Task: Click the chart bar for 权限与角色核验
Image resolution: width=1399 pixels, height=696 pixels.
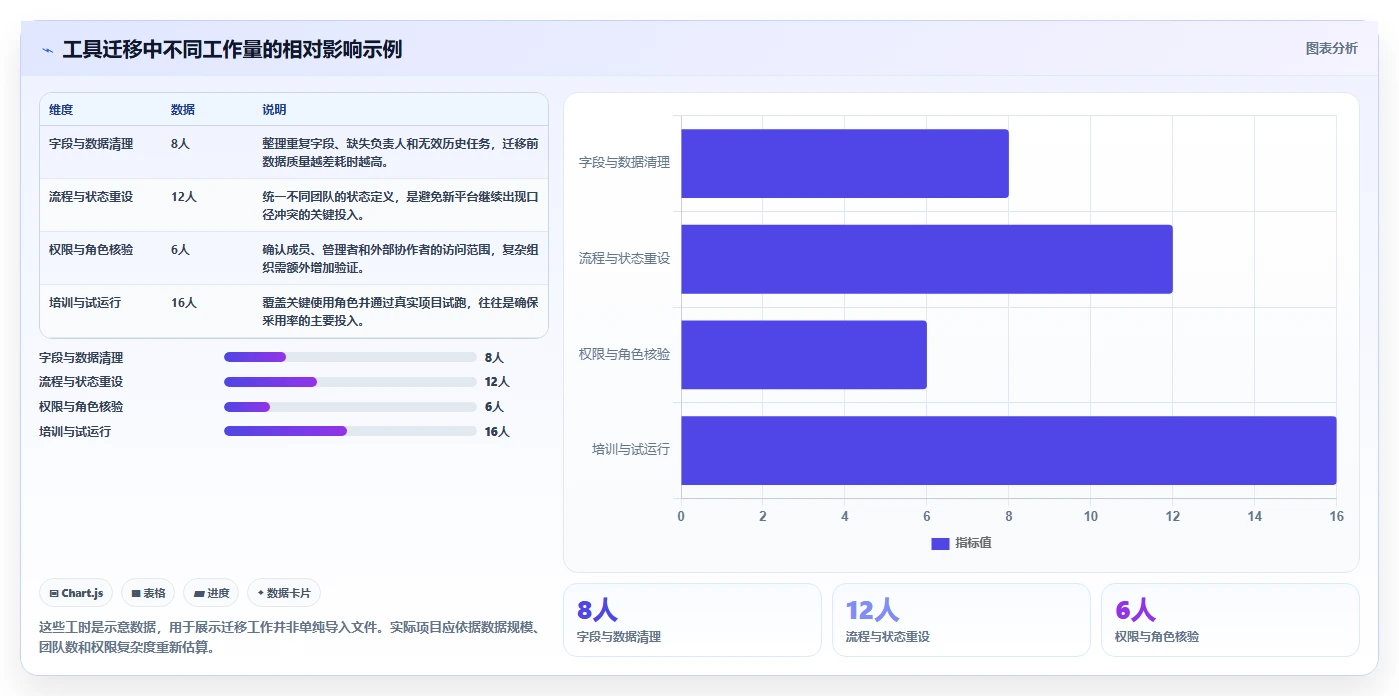Action: click(x=804, y=355)
